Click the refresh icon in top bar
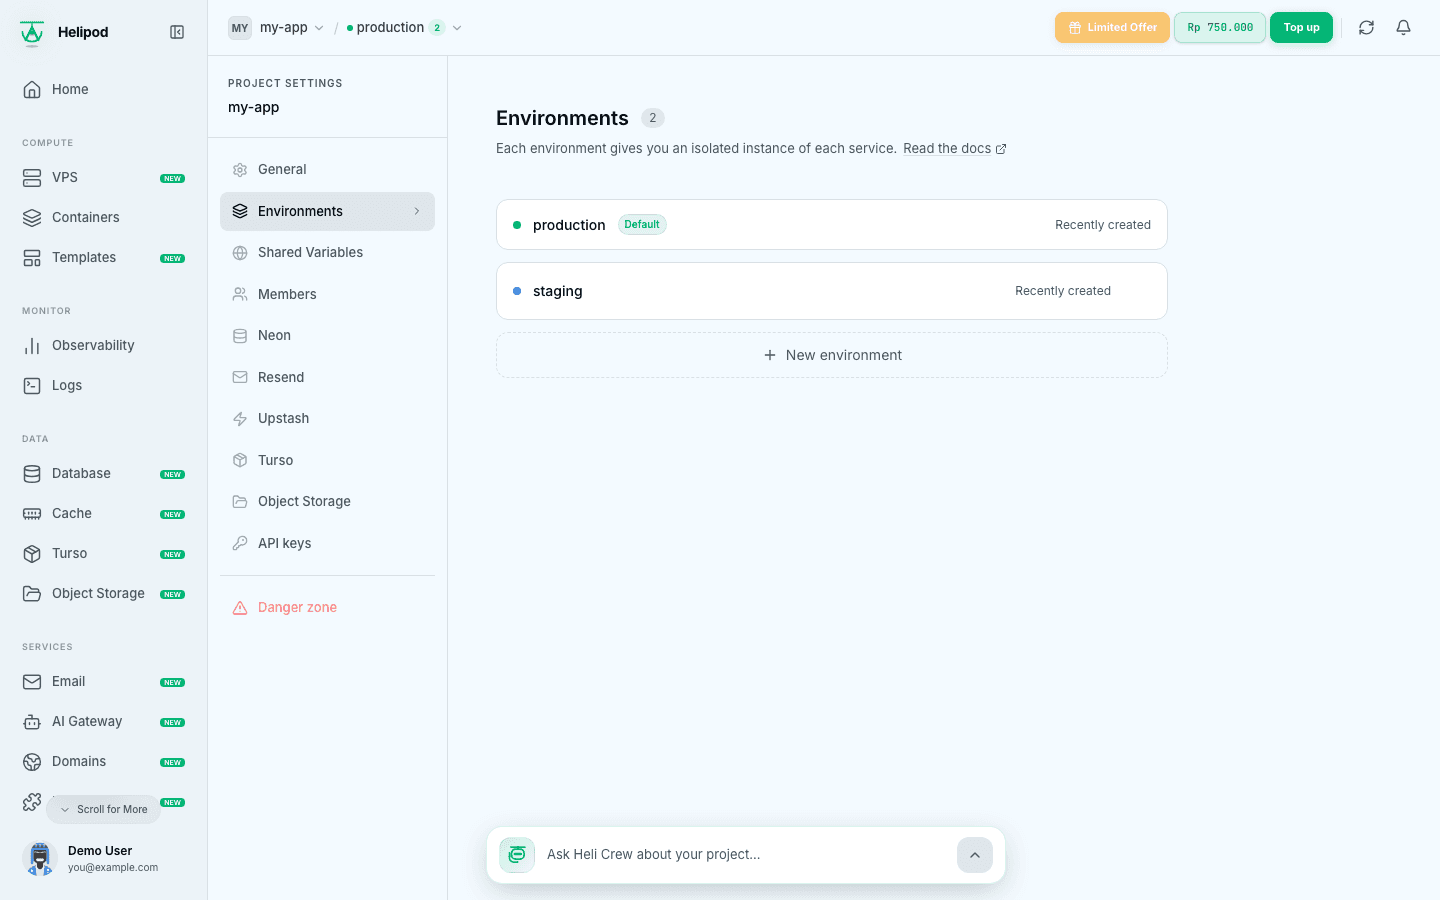Image resolution: width=1440 pixels, height=900 pixels. point(1366,28)
